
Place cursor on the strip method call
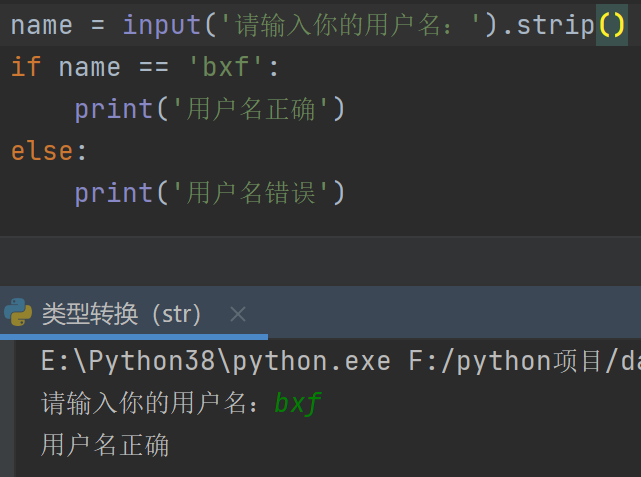[555, 24]
